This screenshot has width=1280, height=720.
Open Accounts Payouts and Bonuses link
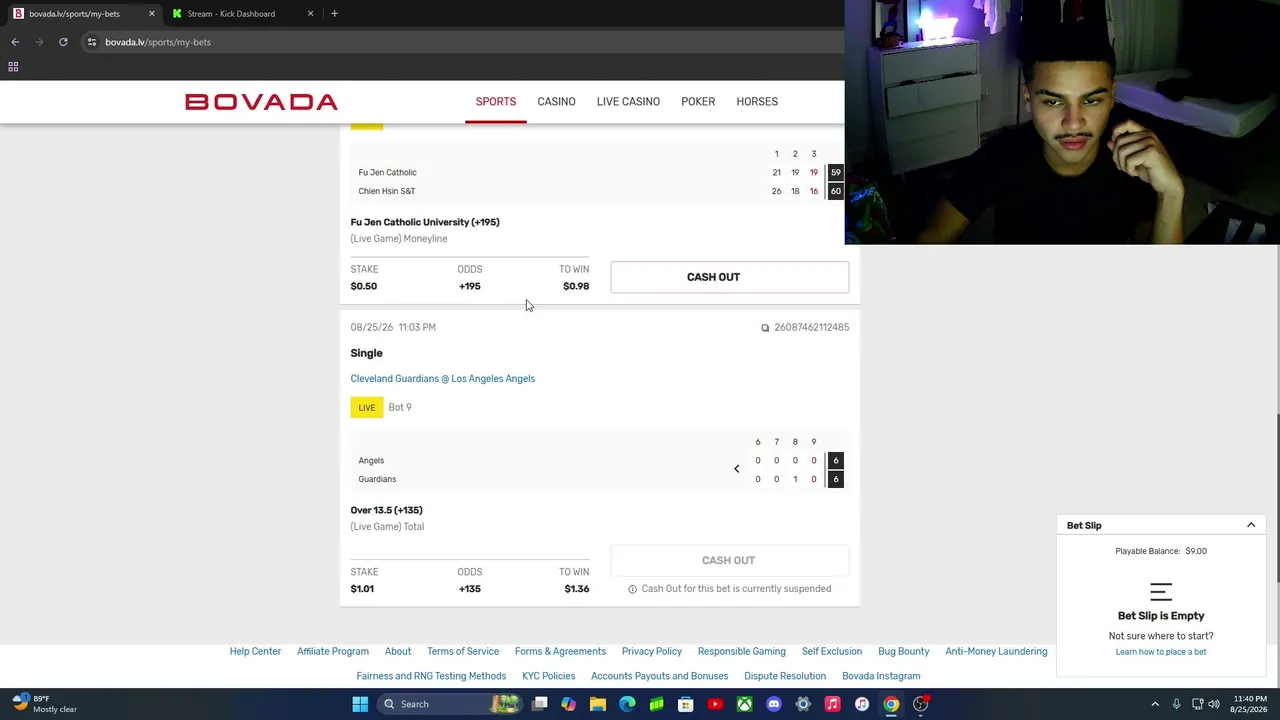[660, 676]
